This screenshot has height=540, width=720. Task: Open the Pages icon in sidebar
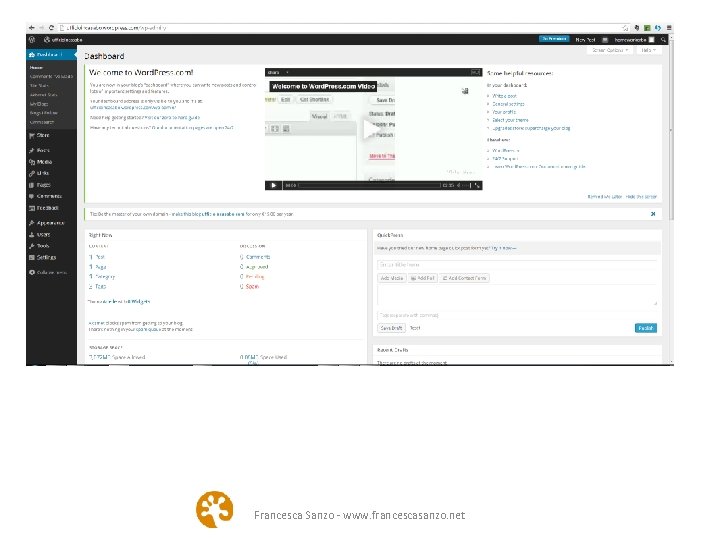(32, 185)
